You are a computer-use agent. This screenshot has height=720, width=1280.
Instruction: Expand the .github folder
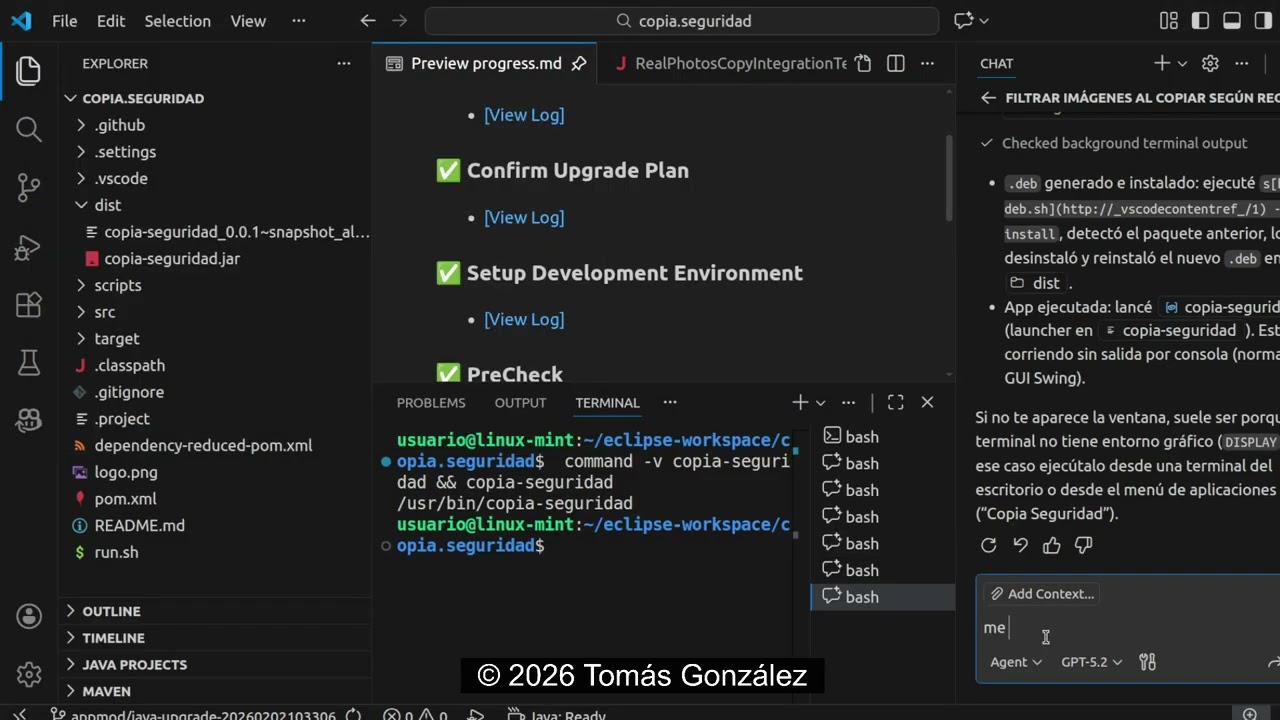pos(119,125)
